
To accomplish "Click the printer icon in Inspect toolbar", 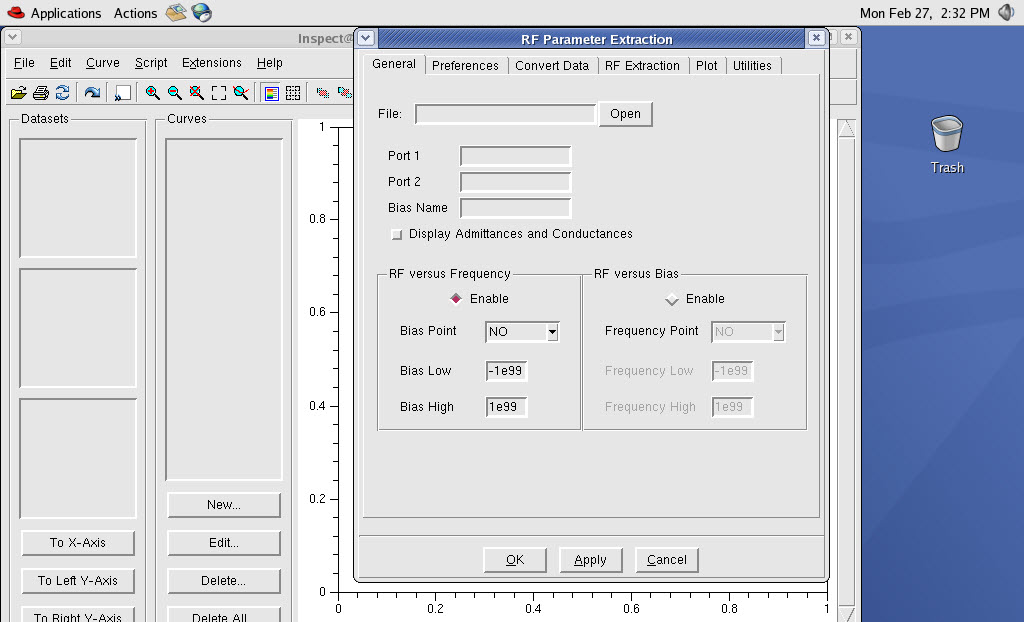I will (x=40, y=93).
